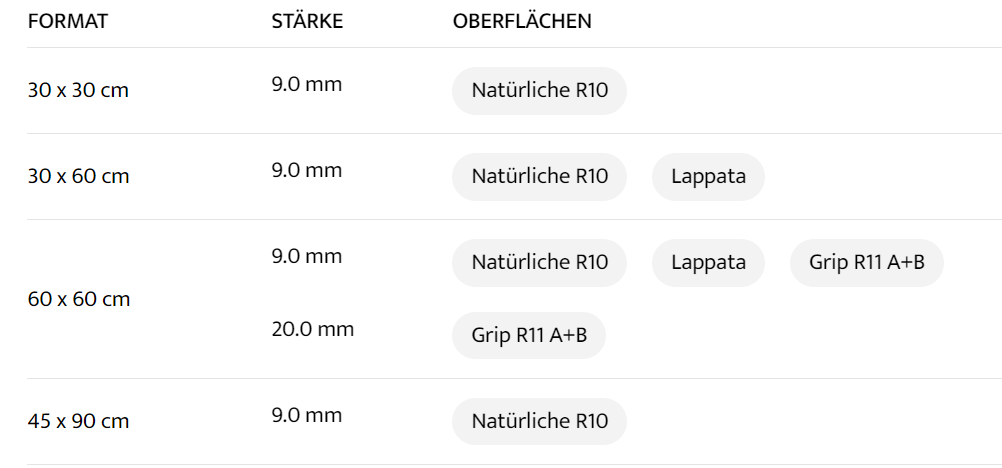This screenshot has width=1002, height=468.
Task: Click 9.0 mm thickness in 60 x 60 row
Action: (306, 257)
